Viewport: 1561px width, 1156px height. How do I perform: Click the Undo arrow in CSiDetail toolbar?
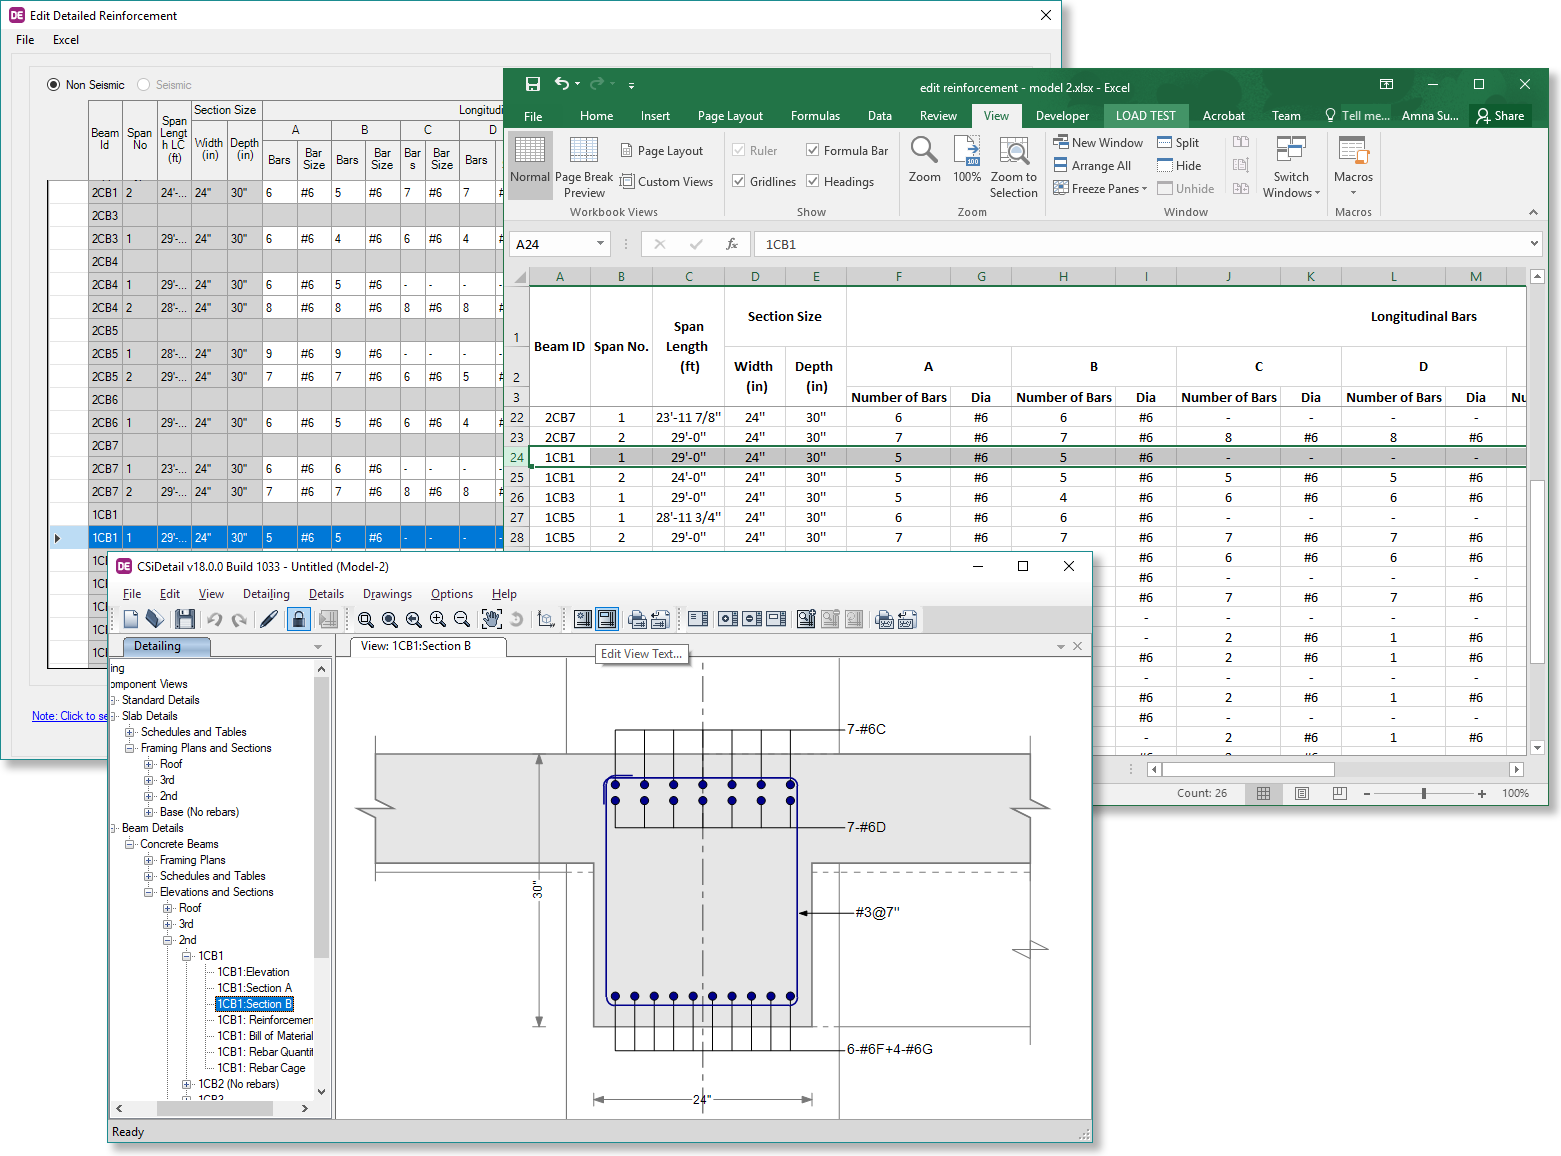[214, 619]
